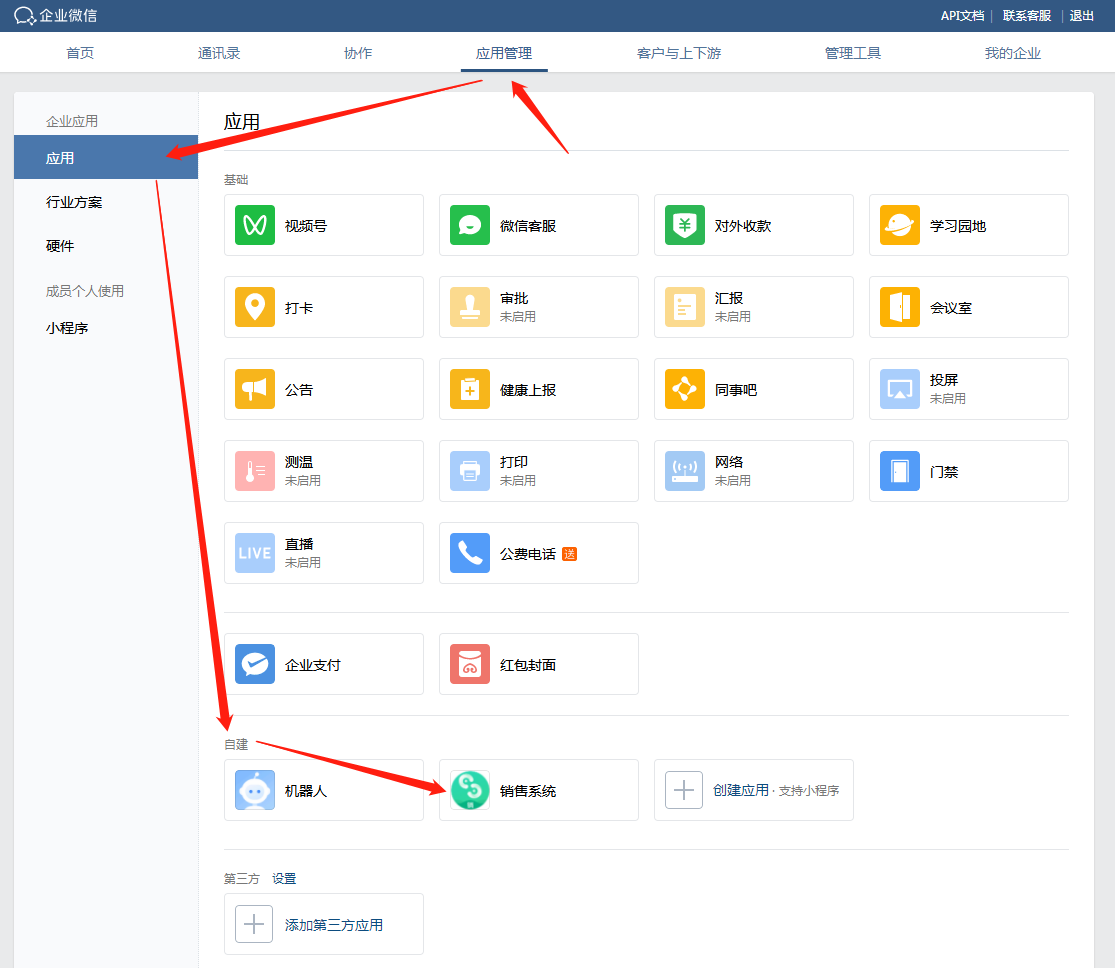Image resolution: width=1115 pixels, height=968 pixels.
Task: Open the 学习园地 planet icon
Action: 900,225
